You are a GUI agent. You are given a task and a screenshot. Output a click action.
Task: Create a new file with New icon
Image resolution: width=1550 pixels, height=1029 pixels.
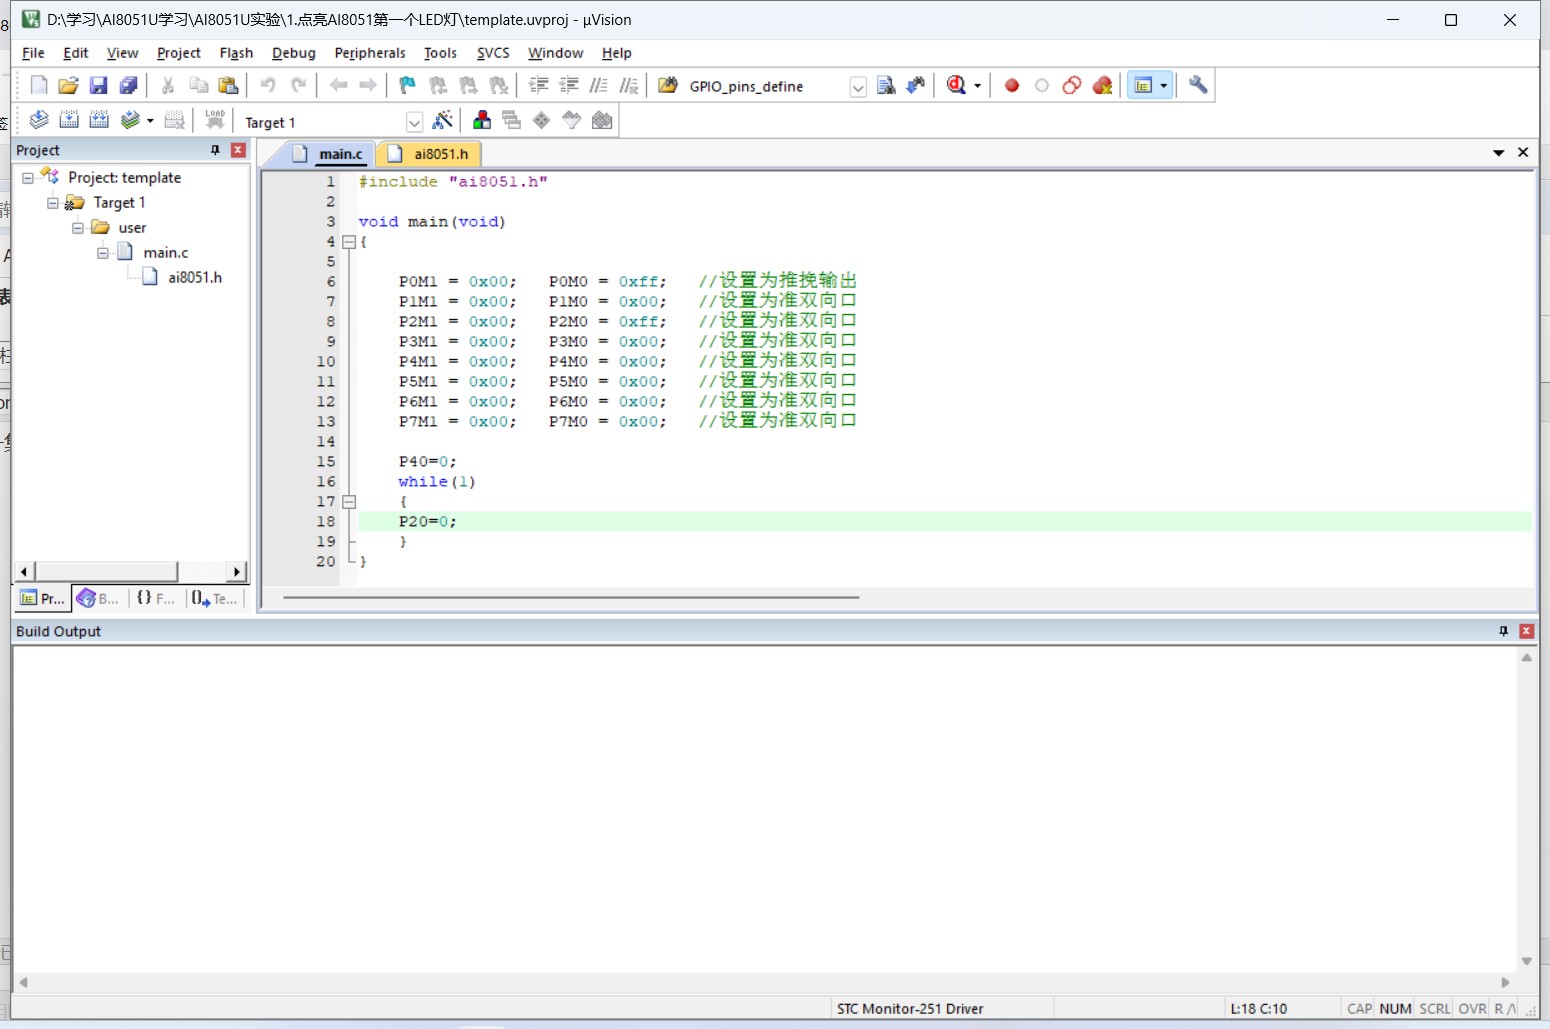[39, 86]
